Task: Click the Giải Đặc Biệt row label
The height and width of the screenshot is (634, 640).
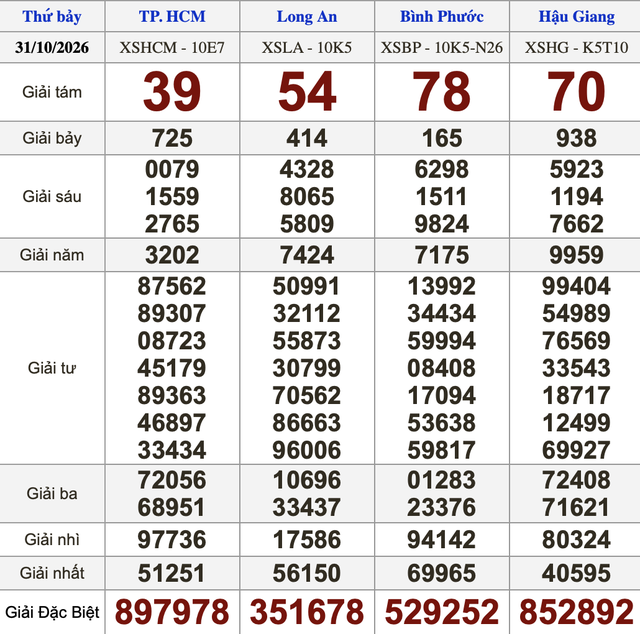Action: tap(52, 612)
